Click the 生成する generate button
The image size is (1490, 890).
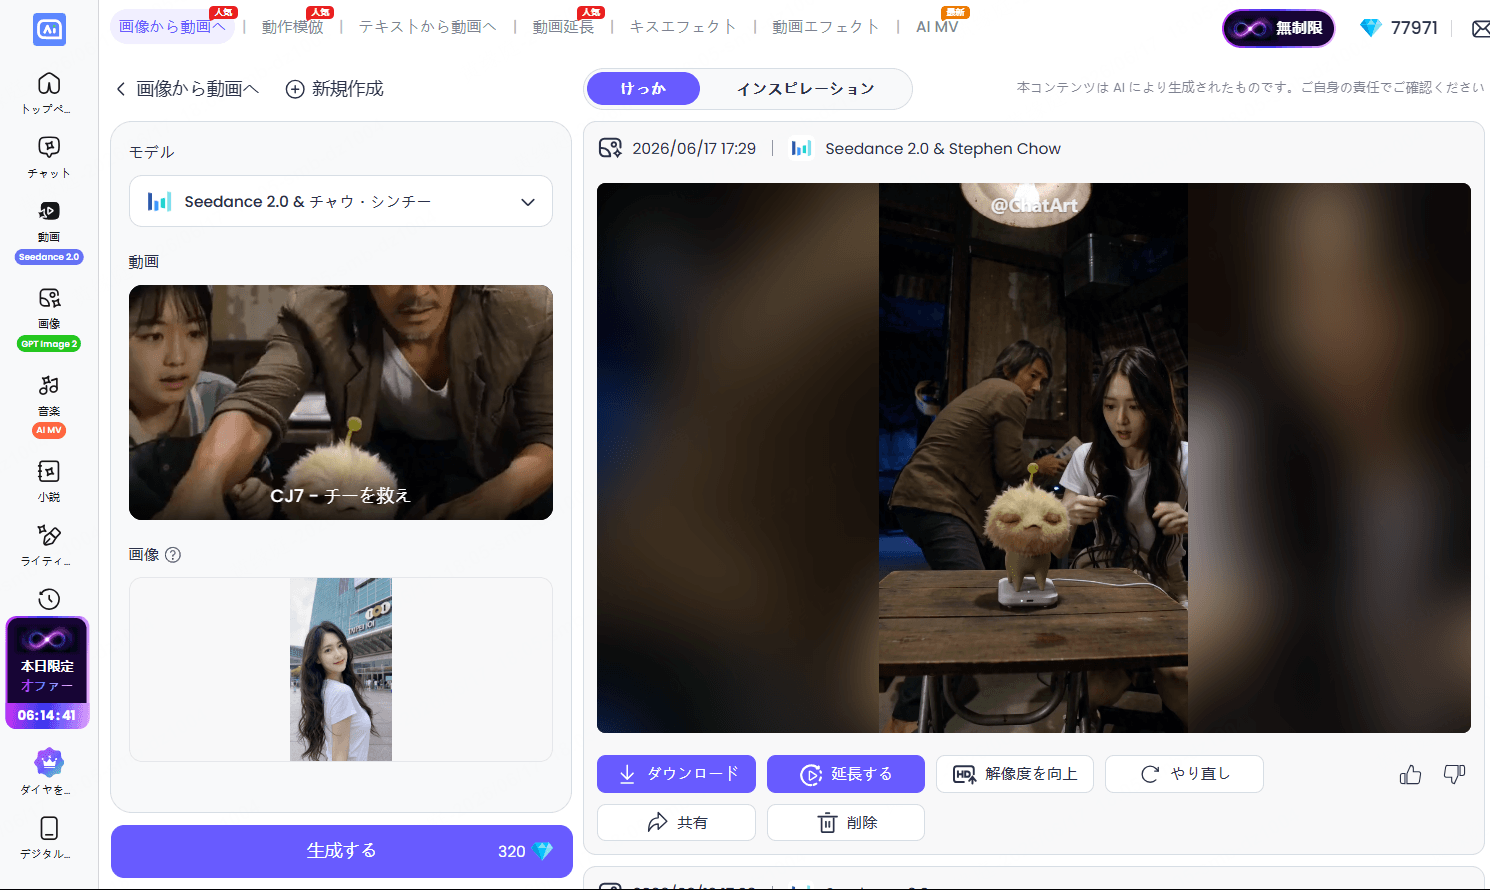[x=341, y=851]
